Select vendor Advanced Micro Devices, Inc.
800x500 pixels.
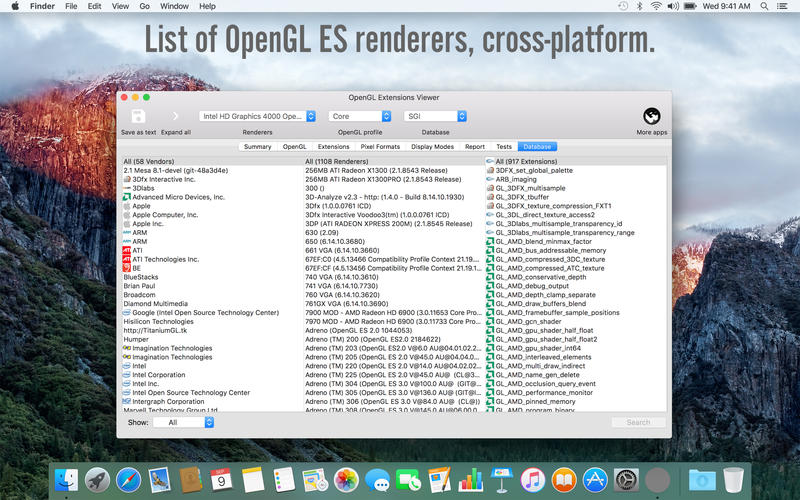click(211, 197)
